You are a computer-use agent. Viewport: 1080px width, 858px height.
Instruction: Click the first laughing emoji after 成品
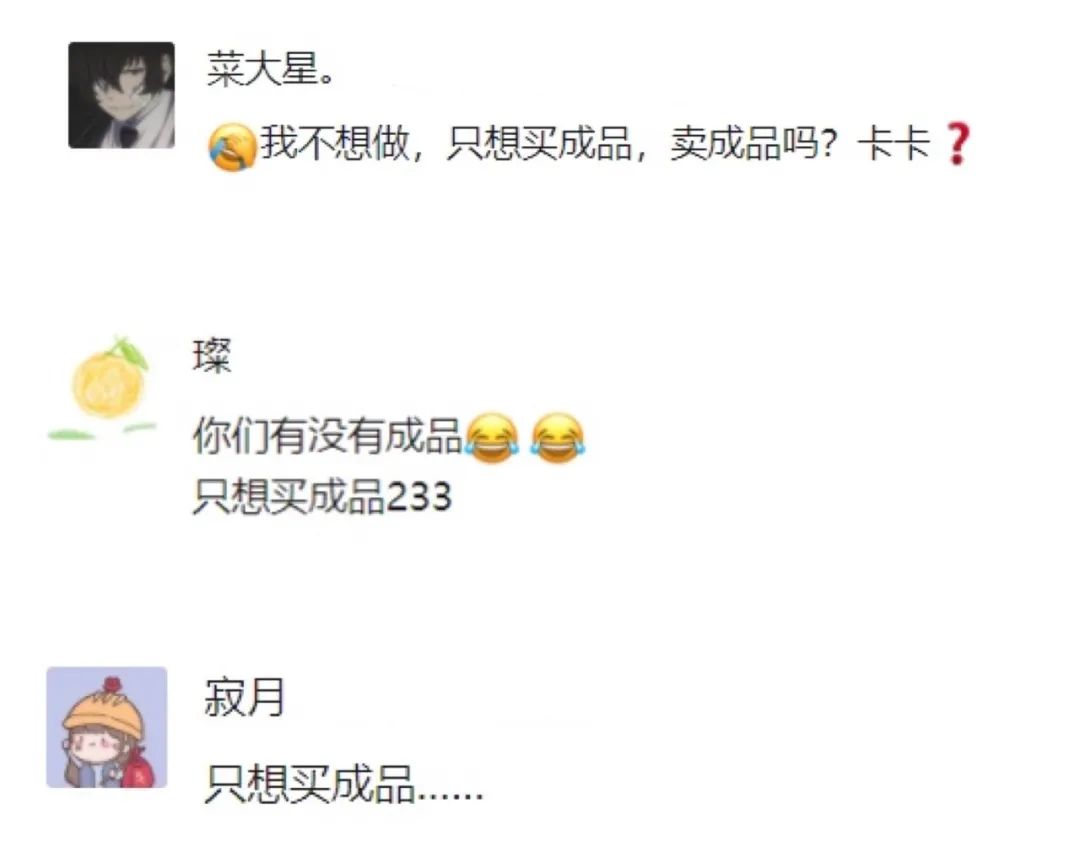coord(492,438)
